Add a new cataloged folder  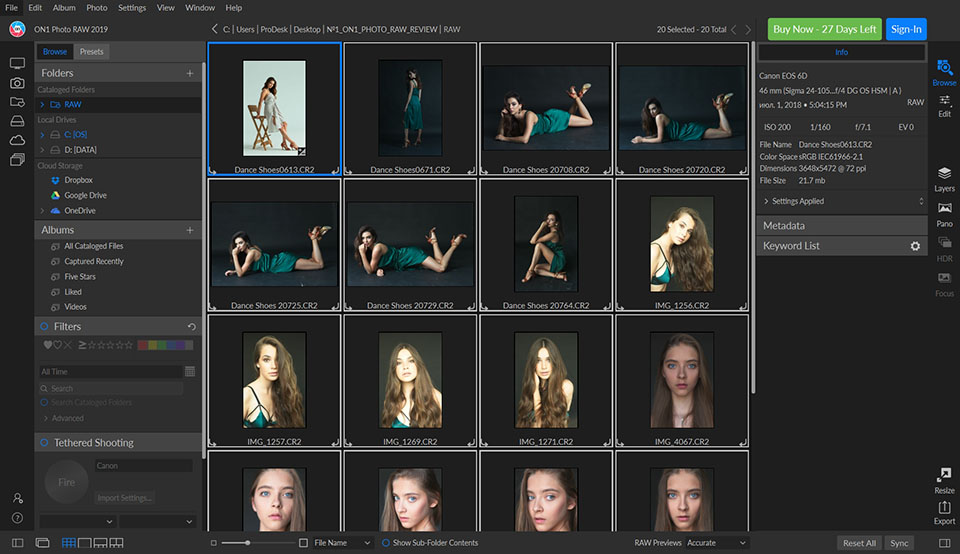tap(190, 73)
